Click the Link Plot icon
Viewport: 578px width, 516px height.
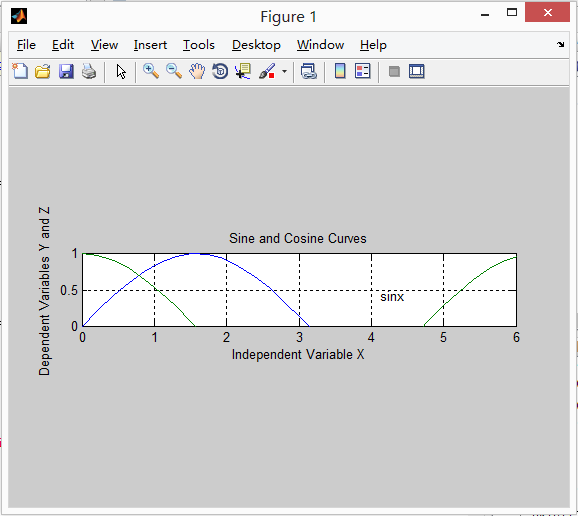coord(309,71)
